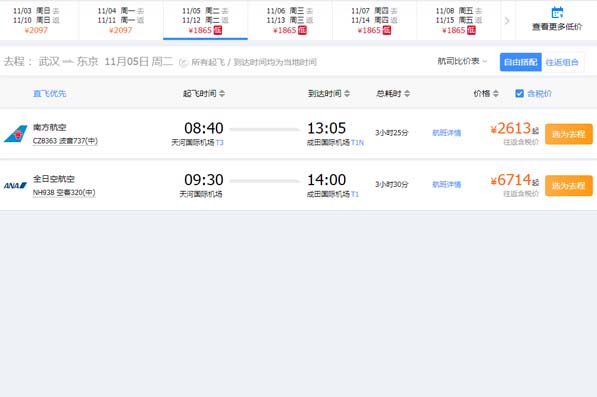This screenshot has width=597, height=397.
Task: Select the 11/05 – 11/12 date tab
Action: pyautogui.click(x=205, y=20)
